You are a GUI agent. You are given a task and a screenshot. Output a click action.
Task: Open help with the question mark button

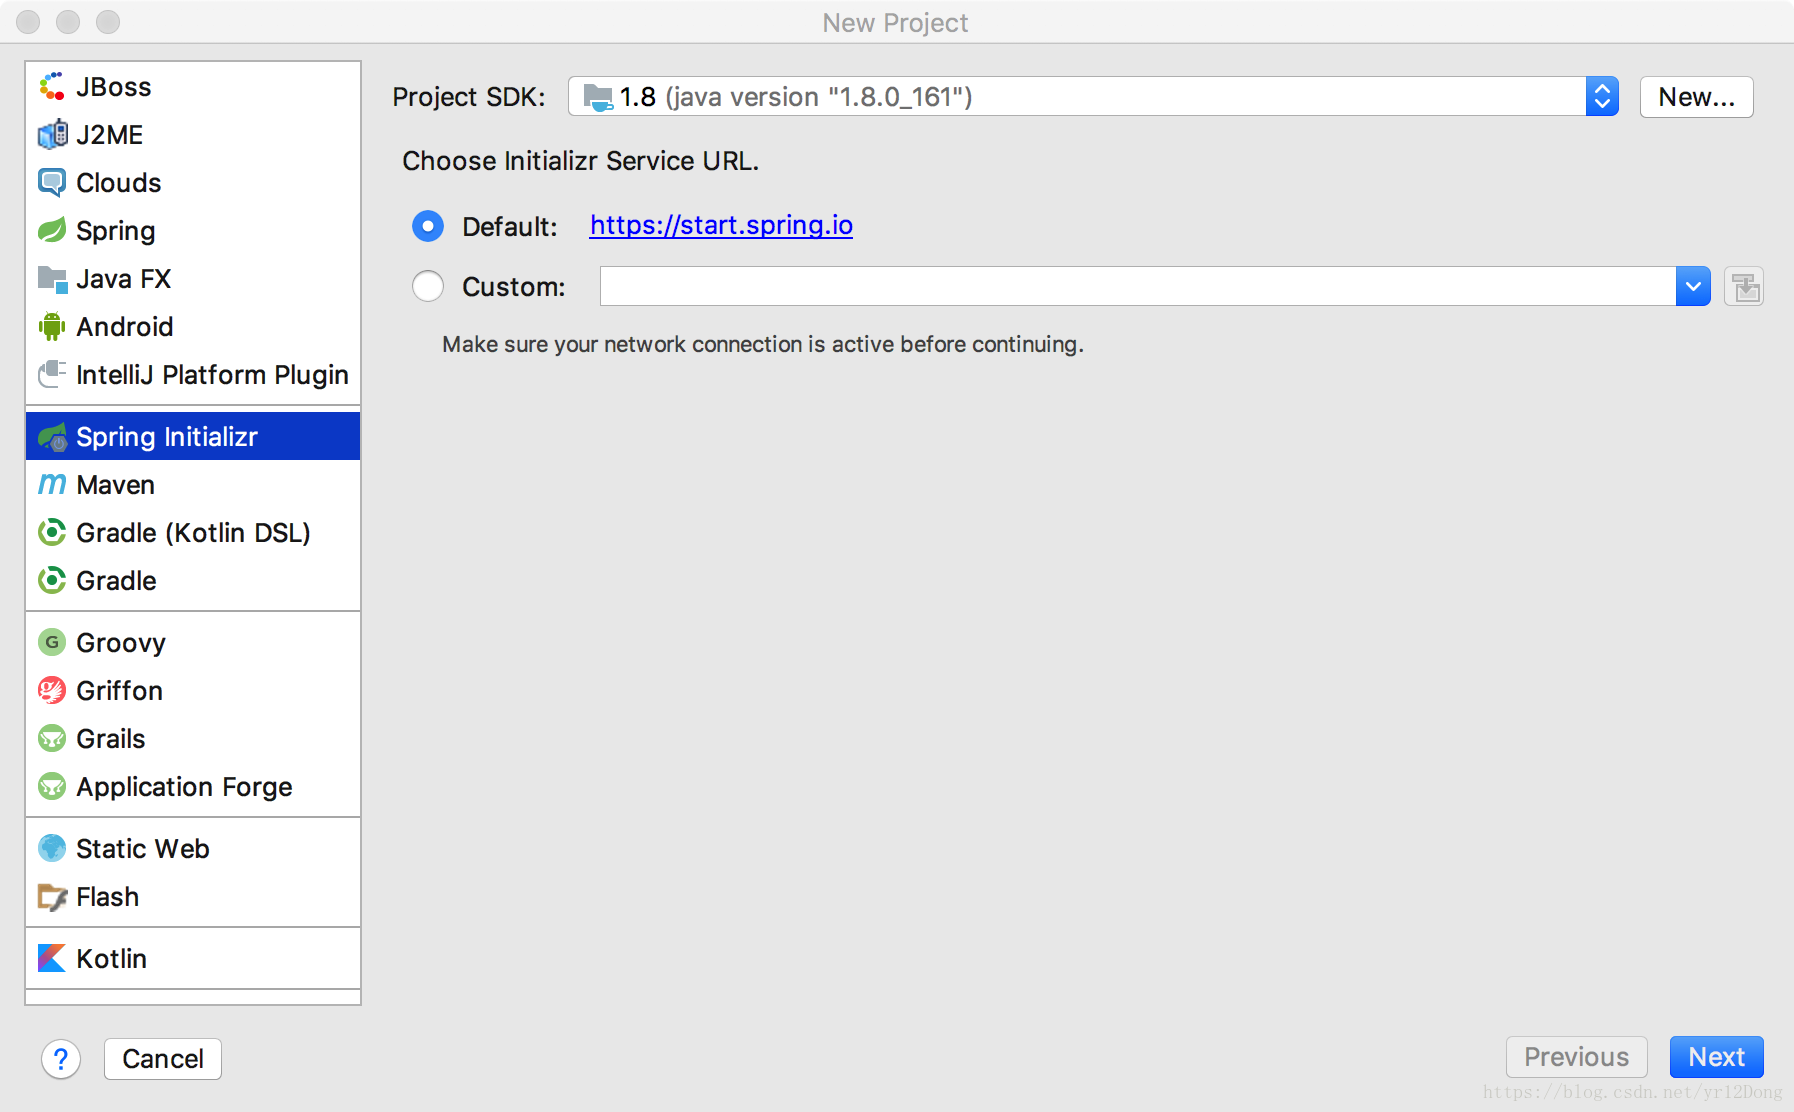pyautogui.click(x=61, y=1059)
